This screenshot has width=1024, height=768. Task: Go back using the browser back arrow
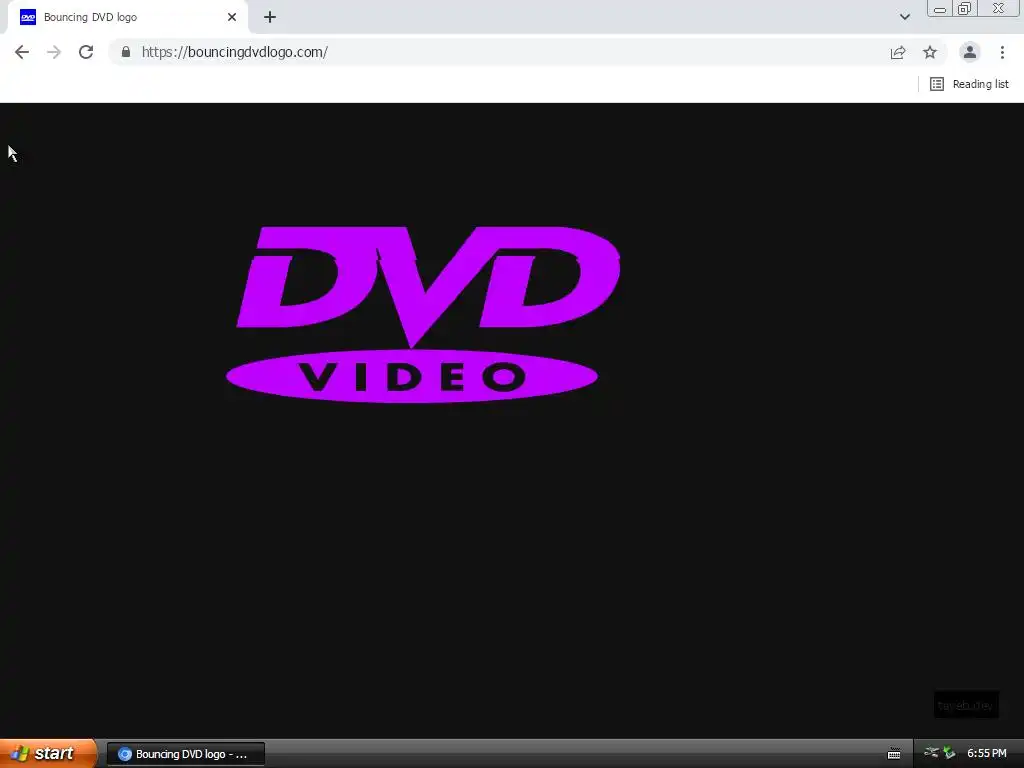pos(22,52)
